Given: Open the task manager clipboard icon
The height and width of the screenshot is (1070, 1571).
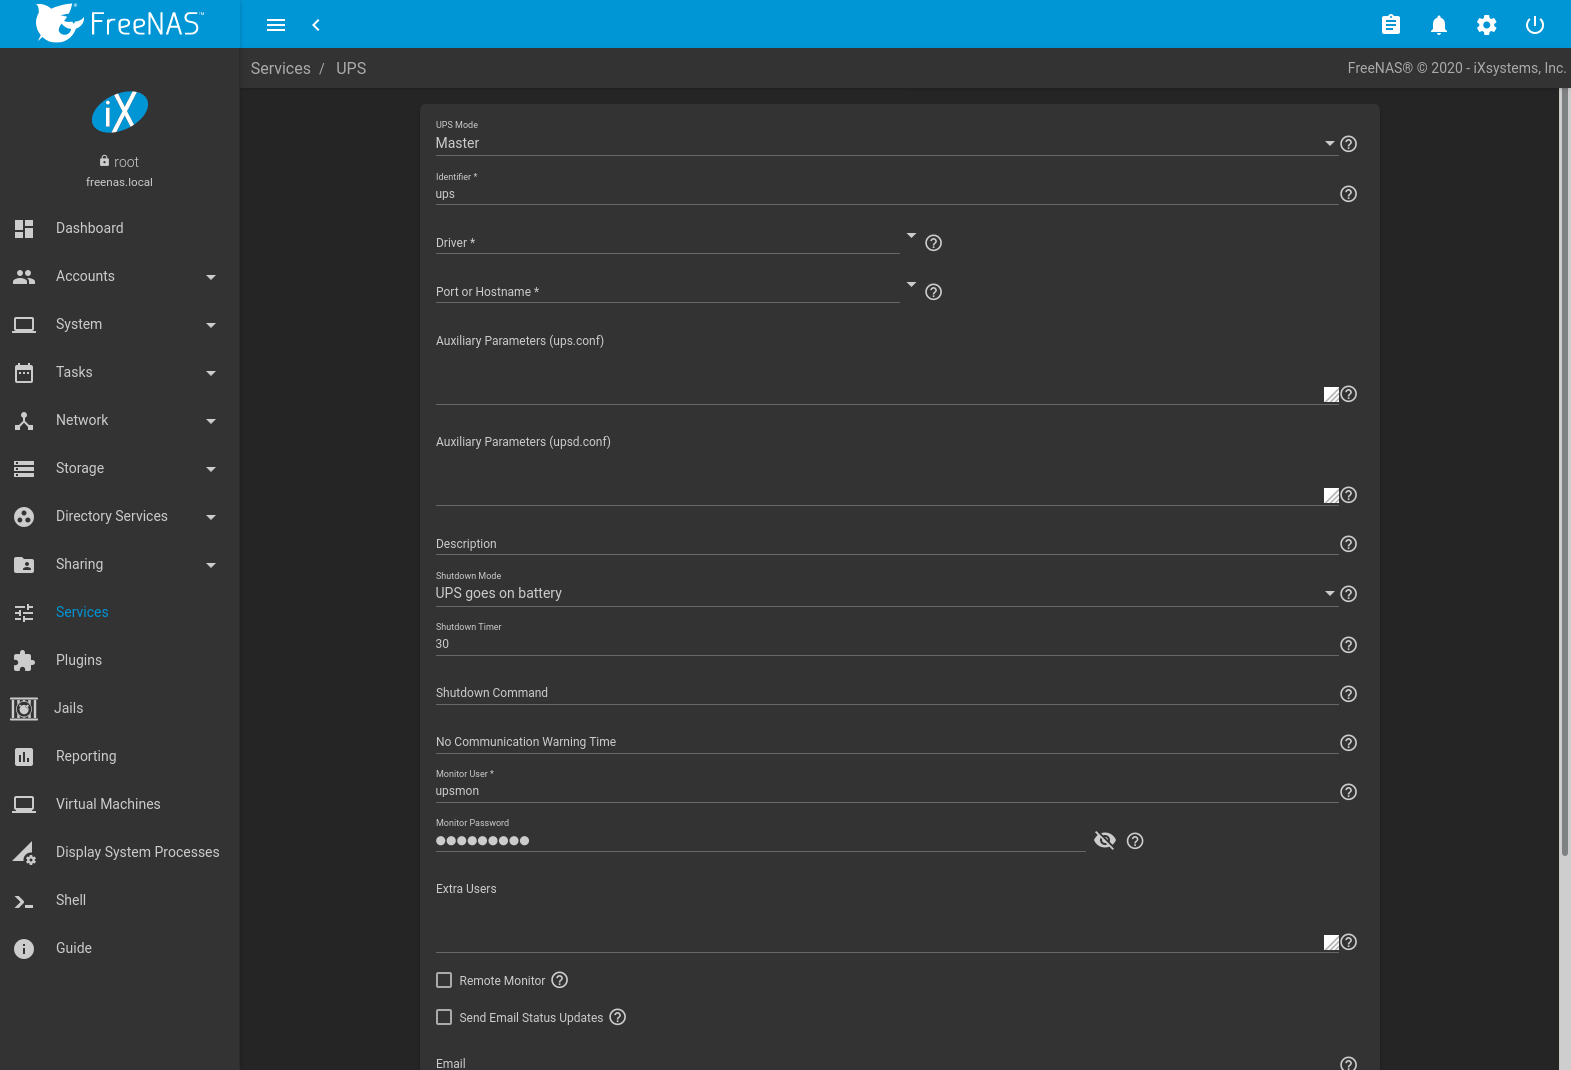Looking at the screenshot, I should [1390, 25].
